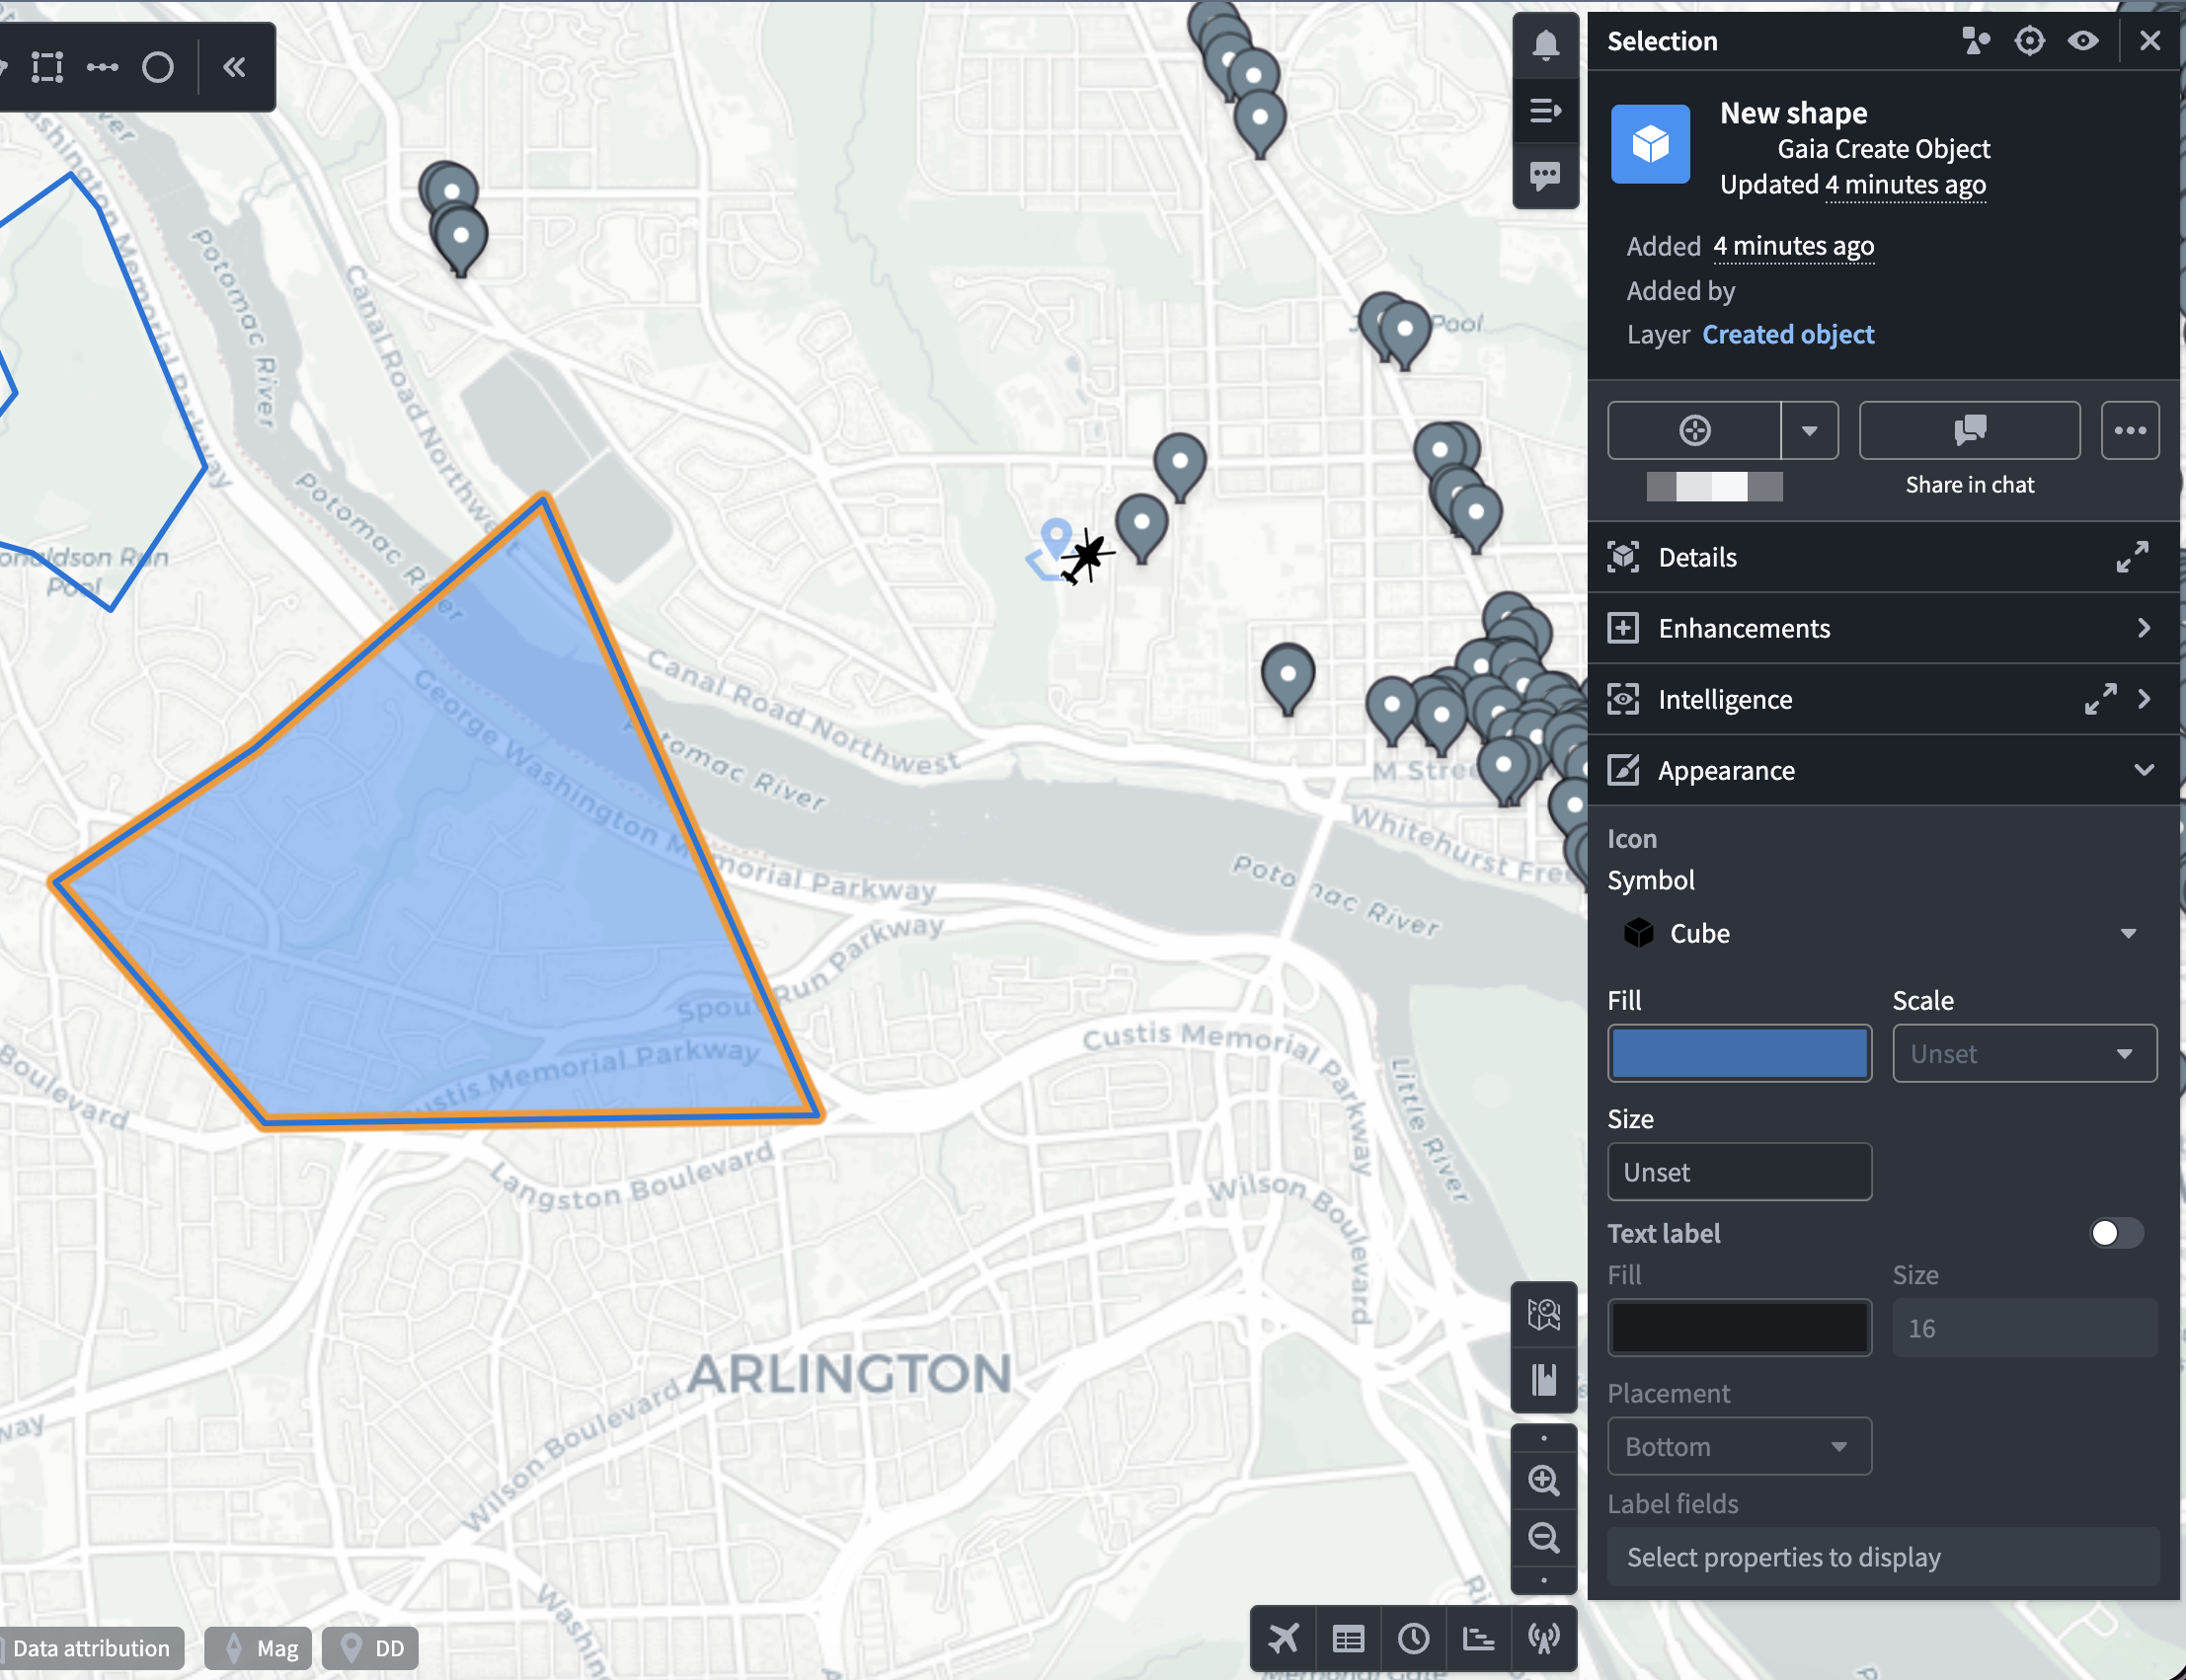
Task: Click the airplane icon in bottom toolbar
Action: point(1283,1638)
